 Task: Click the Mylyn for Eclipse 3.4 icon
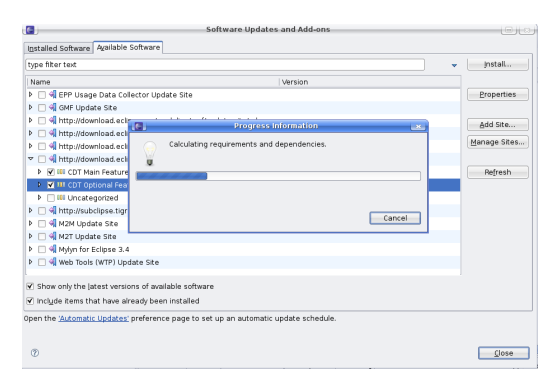[53, 249]
